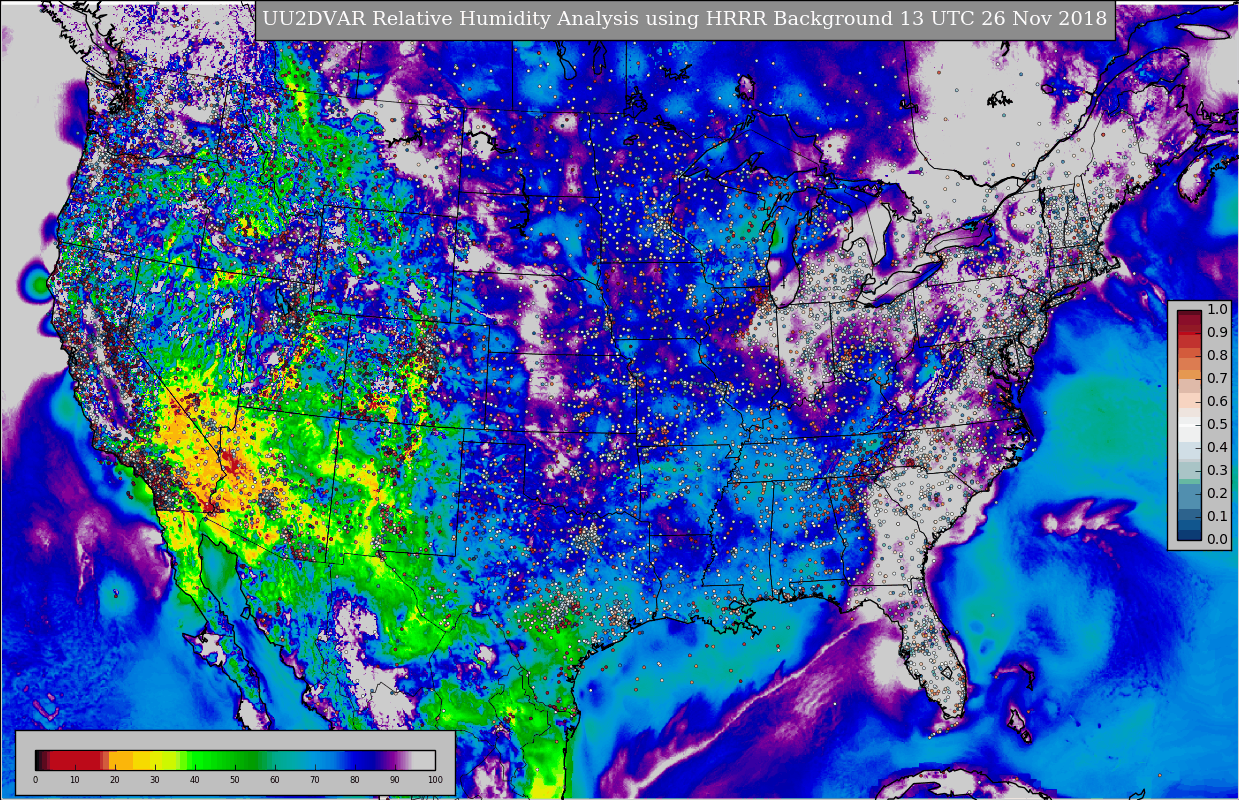This screenshot has width=1239, height=800.
Task: Click the 70 tick label on humidity colorbar
Action: (315, 780)
